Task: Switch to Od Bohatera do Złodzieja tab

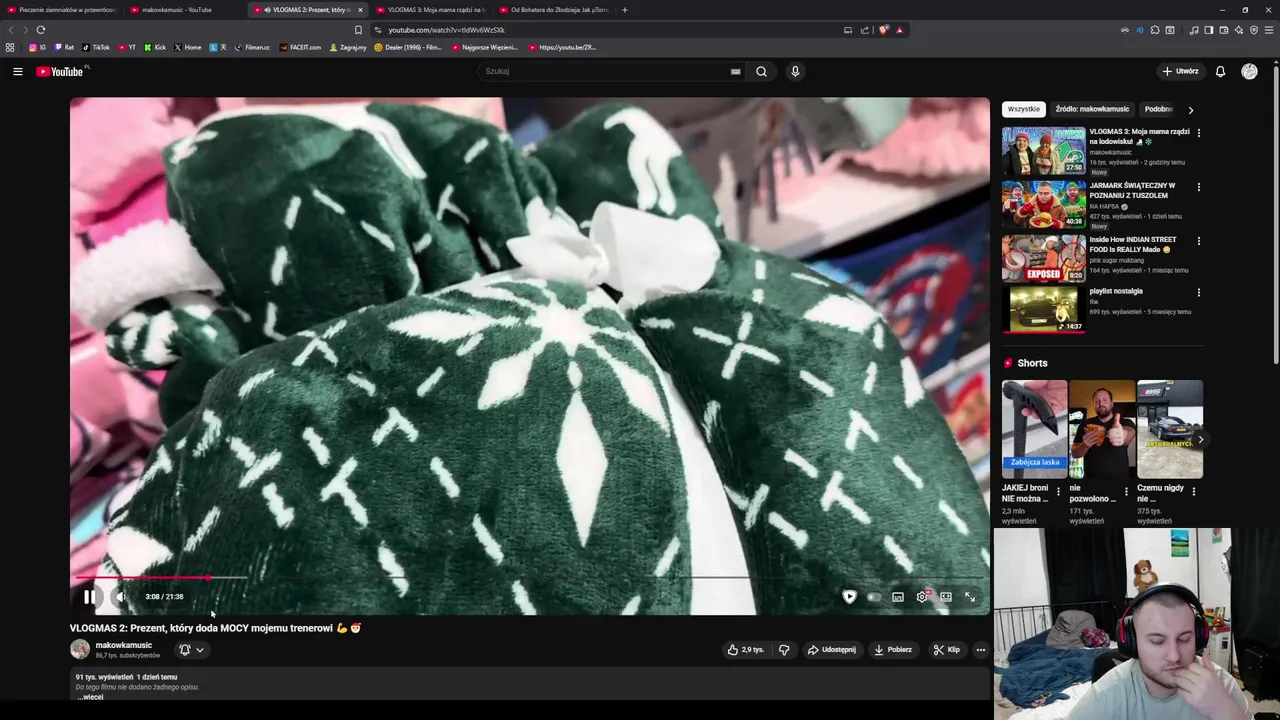Action: (x=556, y=10)
